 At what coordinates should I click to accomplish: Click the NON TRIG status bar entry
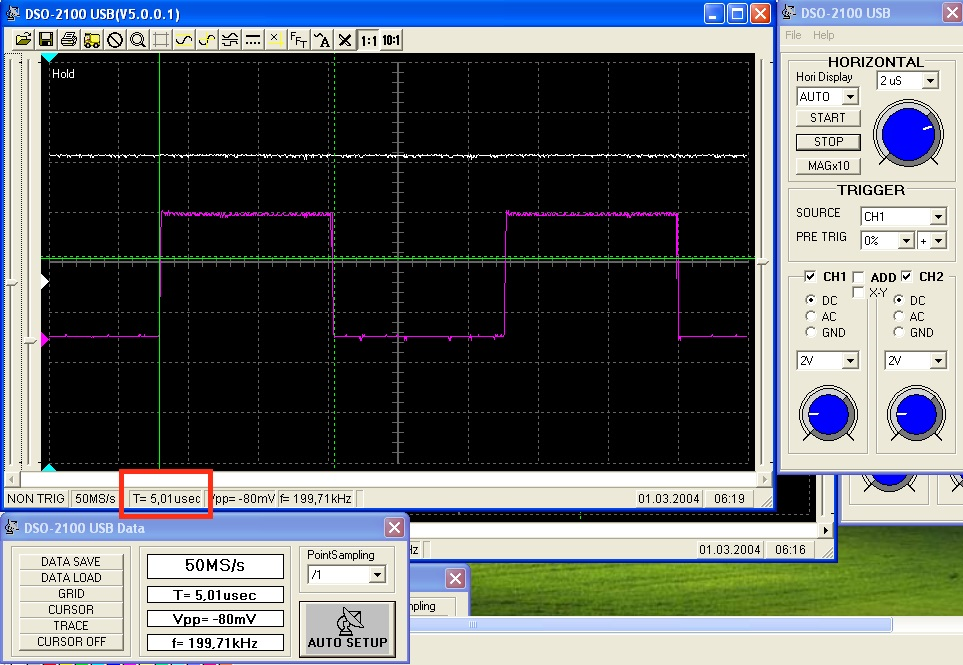tap(36, 499)
